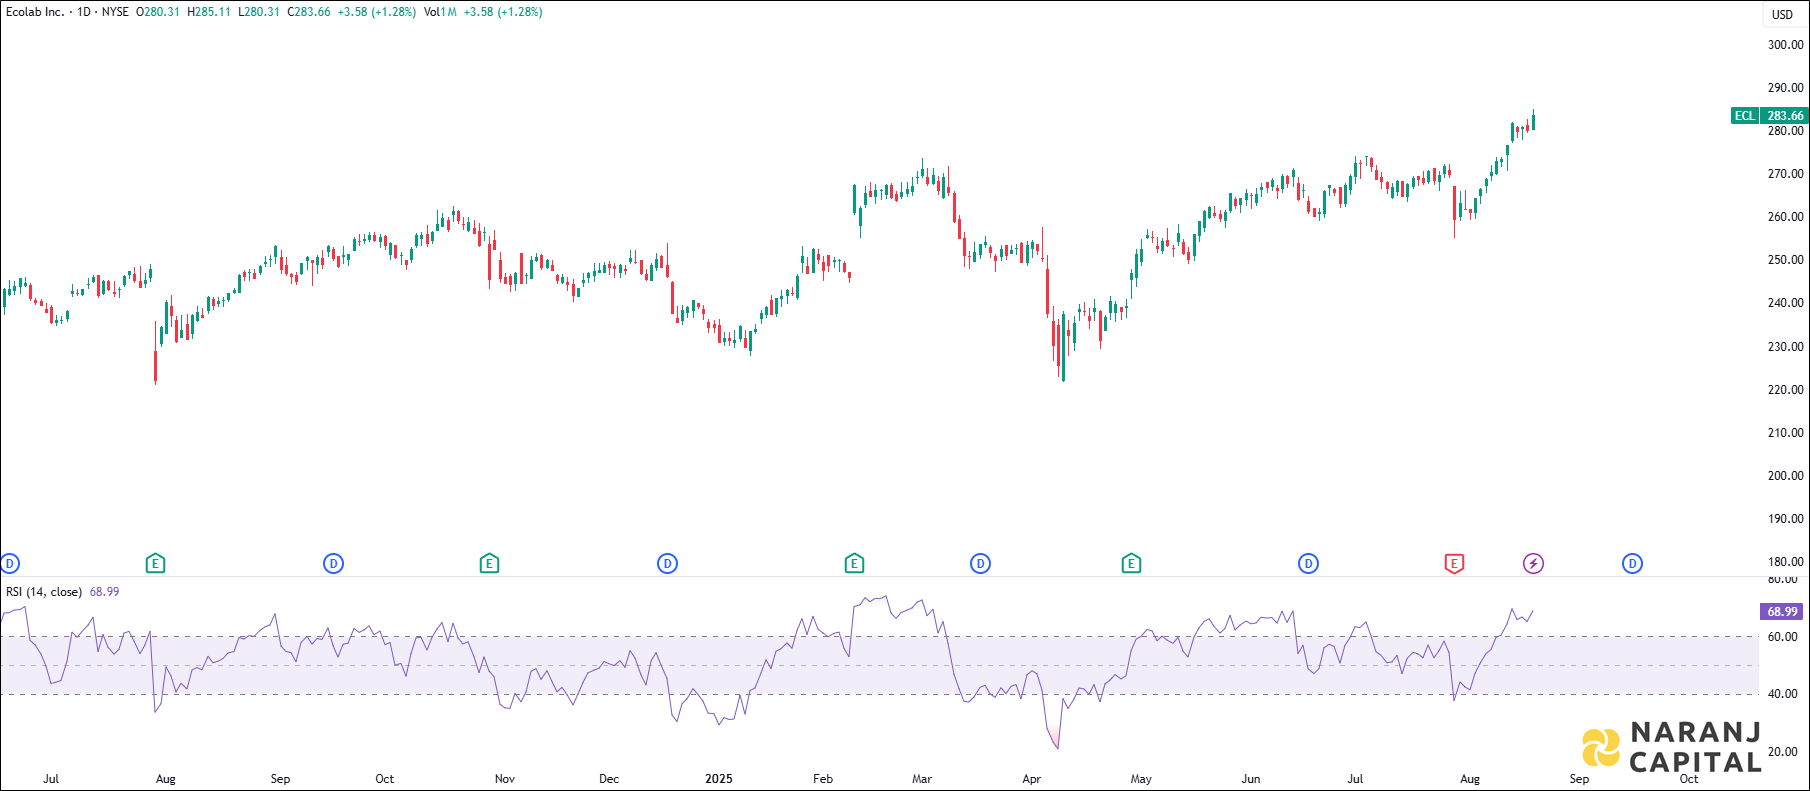
Task: Click the 270.00 price axis label
Action: coord(1786,174)
